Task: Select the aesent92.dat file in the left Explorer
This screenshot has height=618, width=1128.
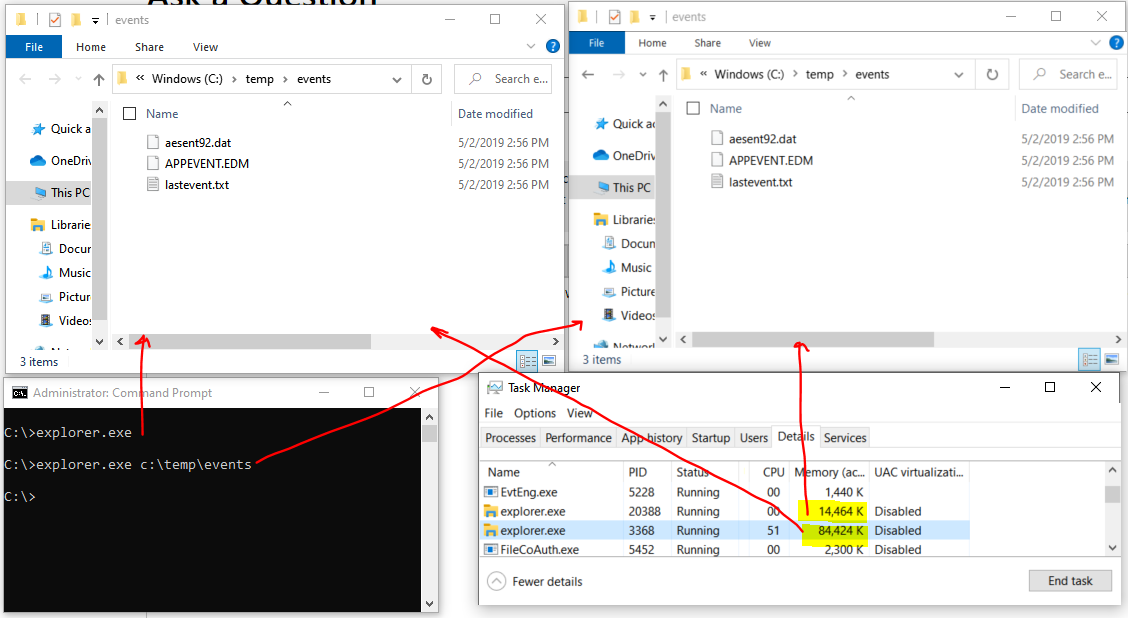Action: (x=198, y=142)
